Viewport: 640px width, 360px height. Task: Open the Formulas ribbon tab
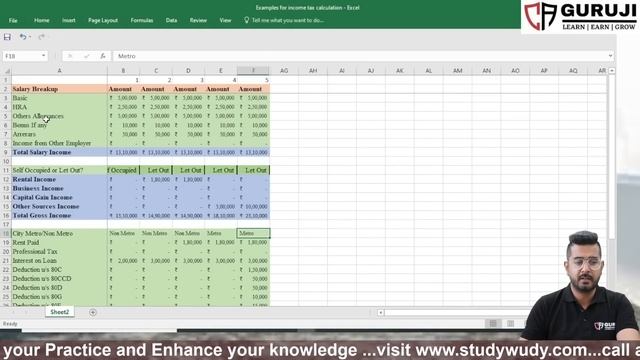(x=142, y=20)
